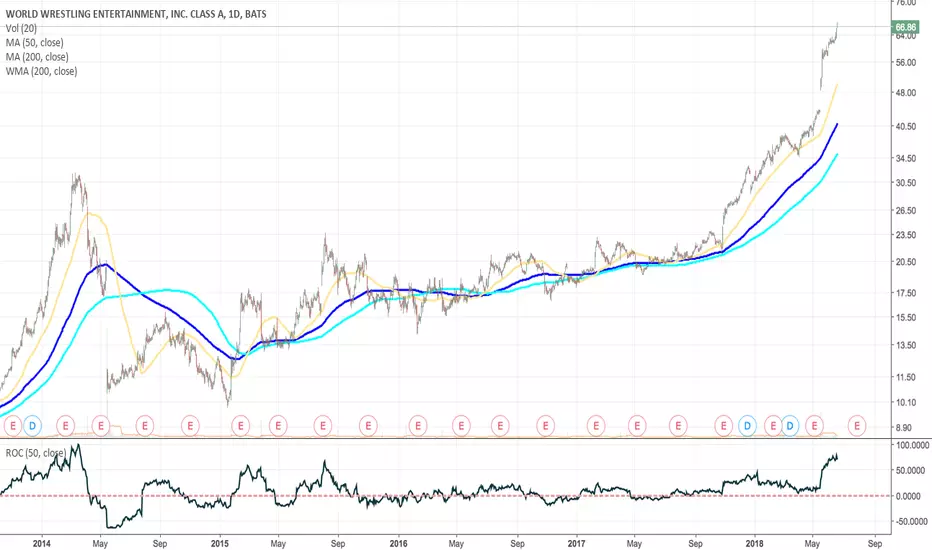Open the leftmost earnings E marker
The height and width of the screenshot is (550, 932).
(x=12, y=426)
